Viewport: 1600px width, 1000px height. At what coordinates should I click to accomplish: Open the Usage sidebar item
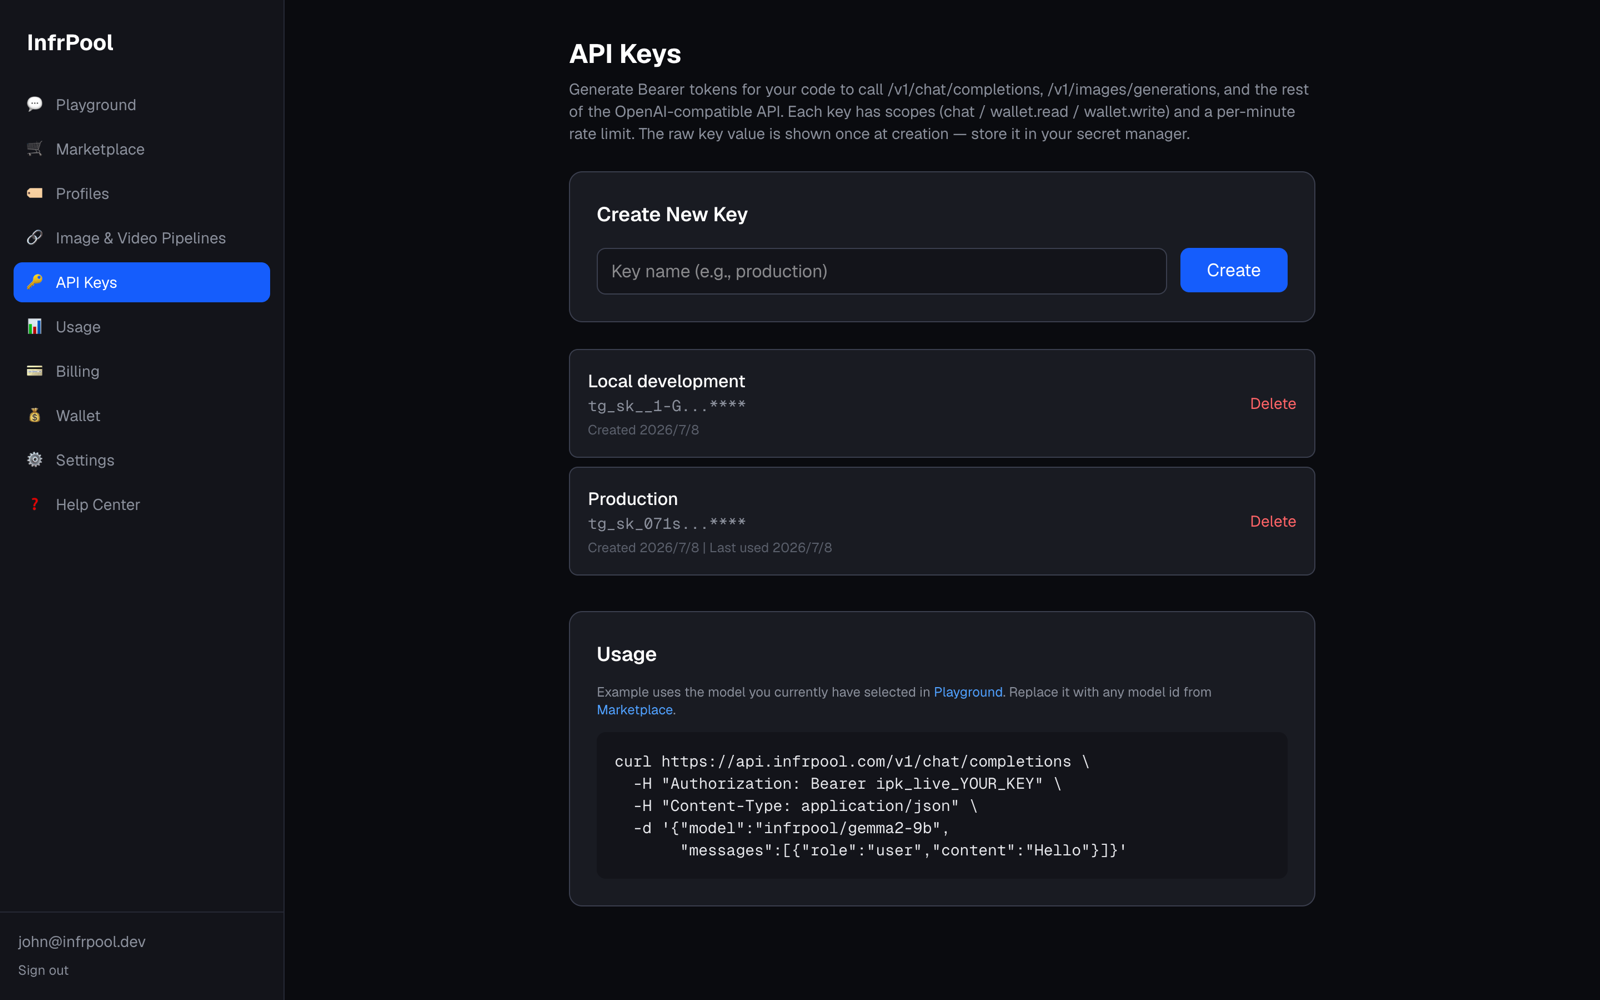point(142,327)
